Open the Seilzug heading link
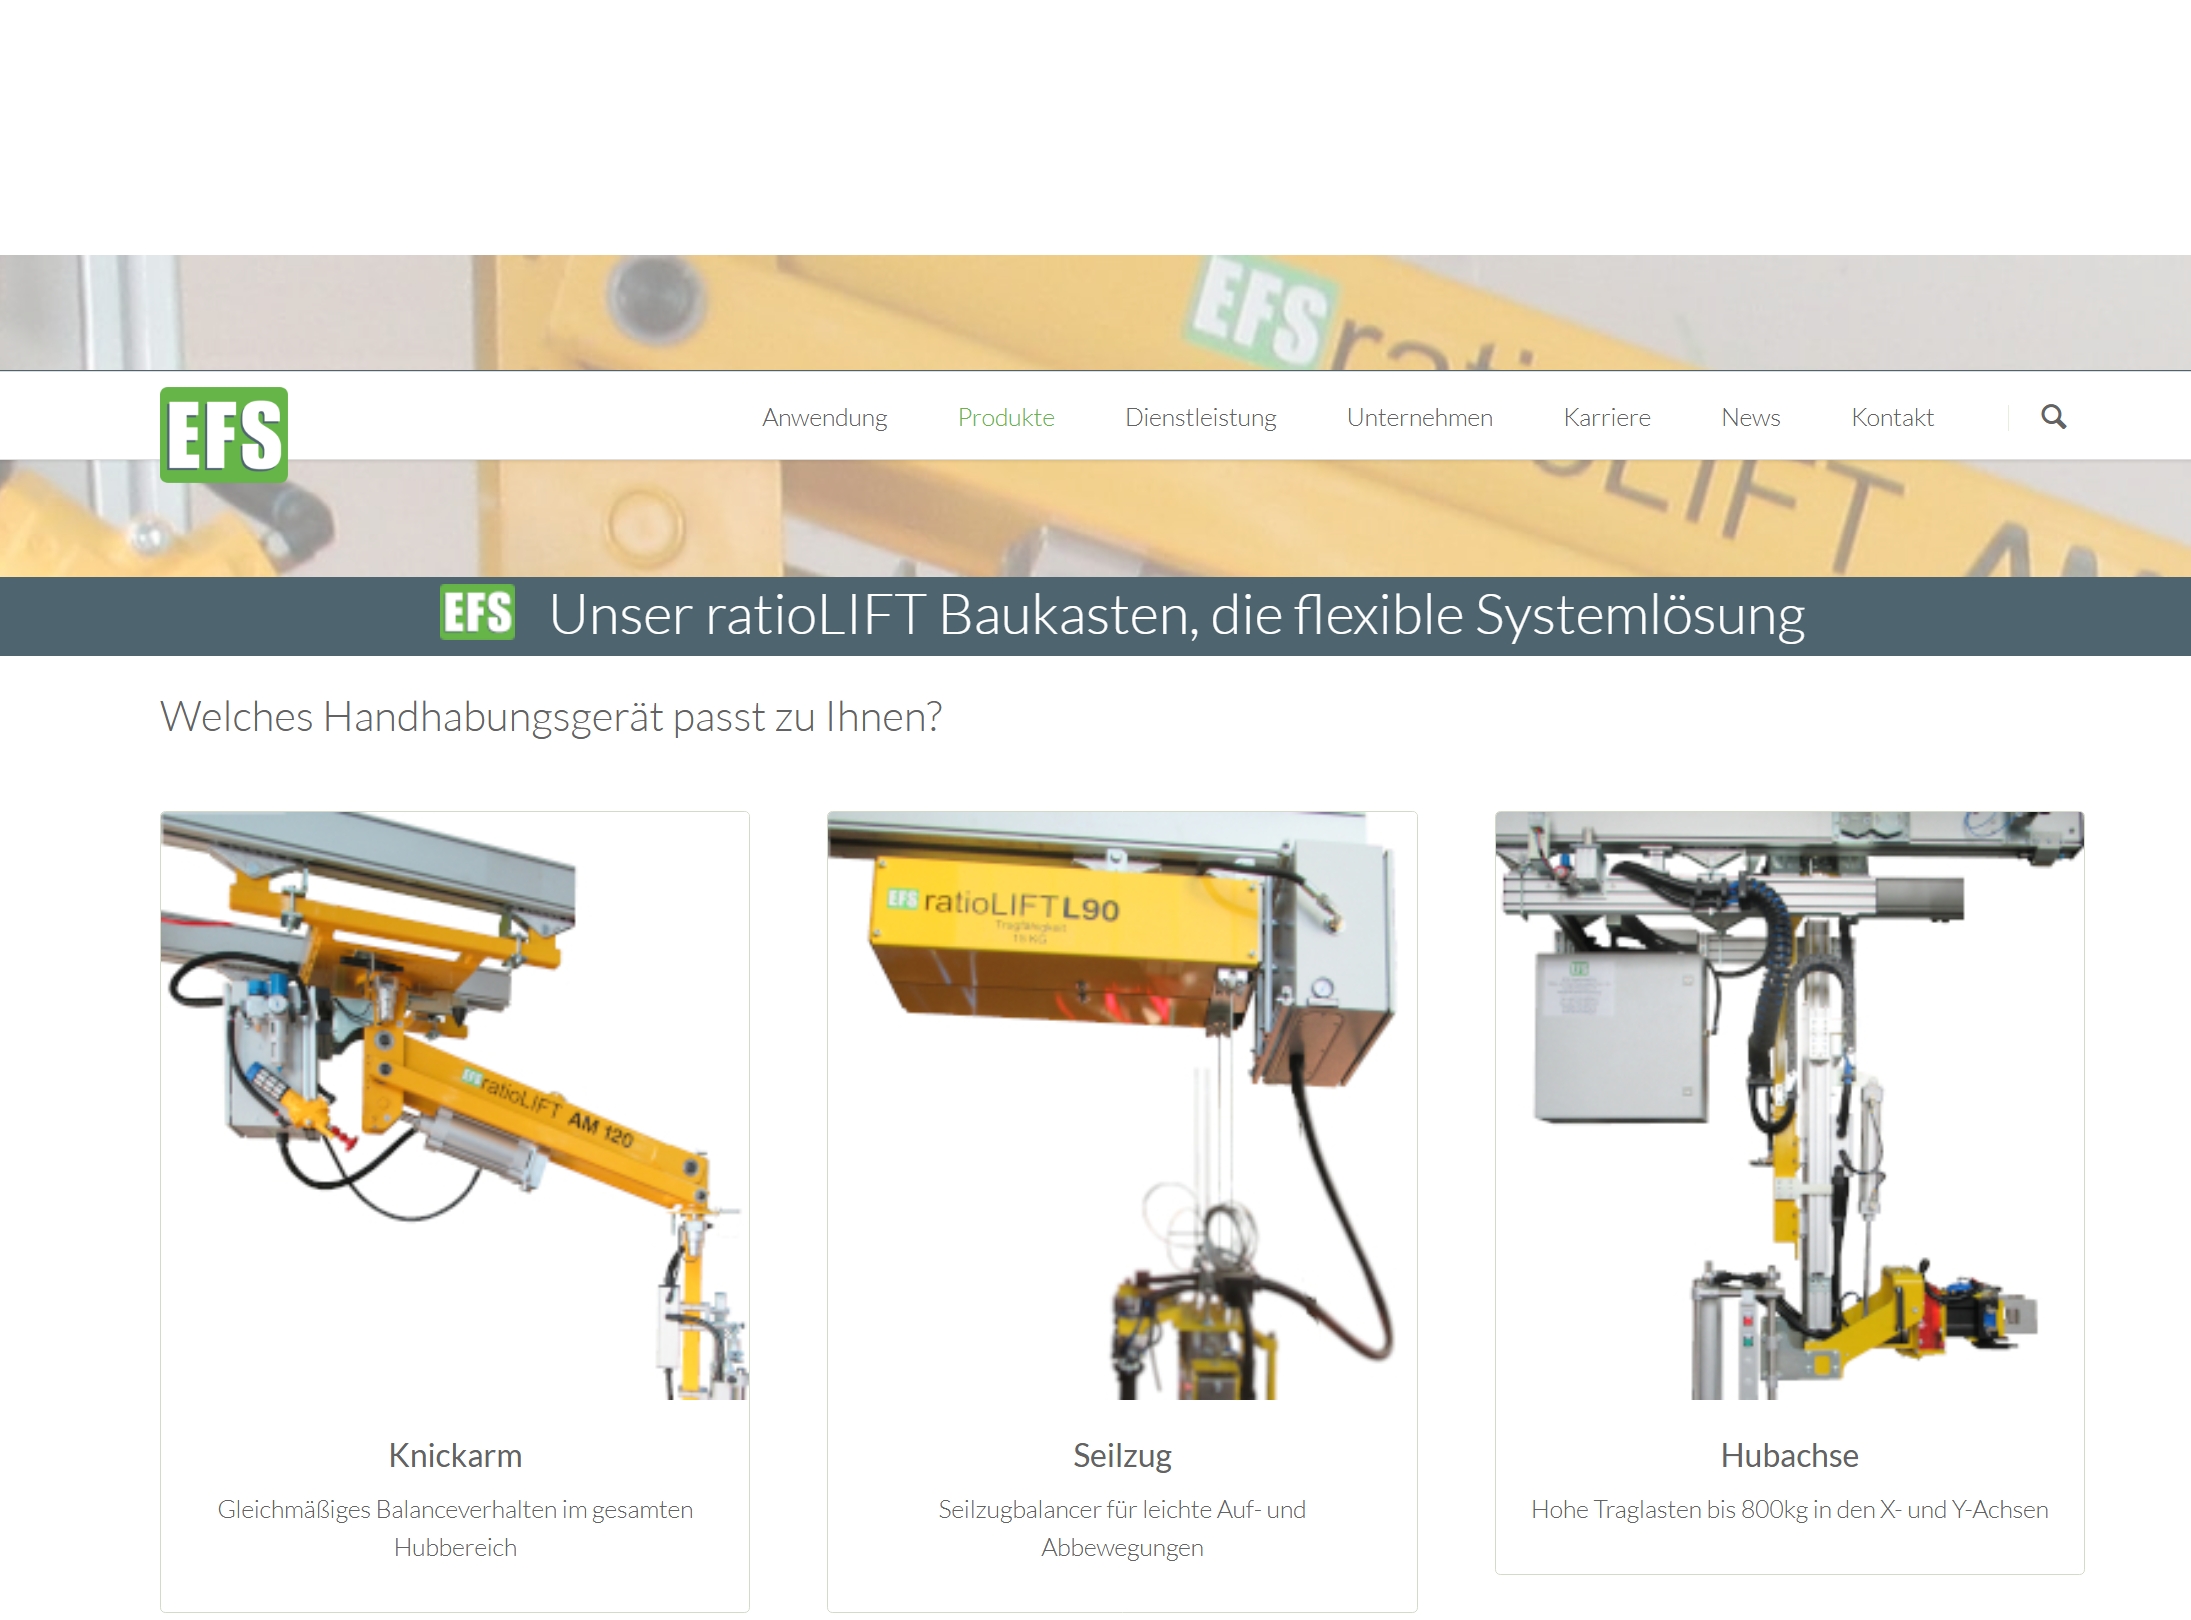 pos(1122,1455)
